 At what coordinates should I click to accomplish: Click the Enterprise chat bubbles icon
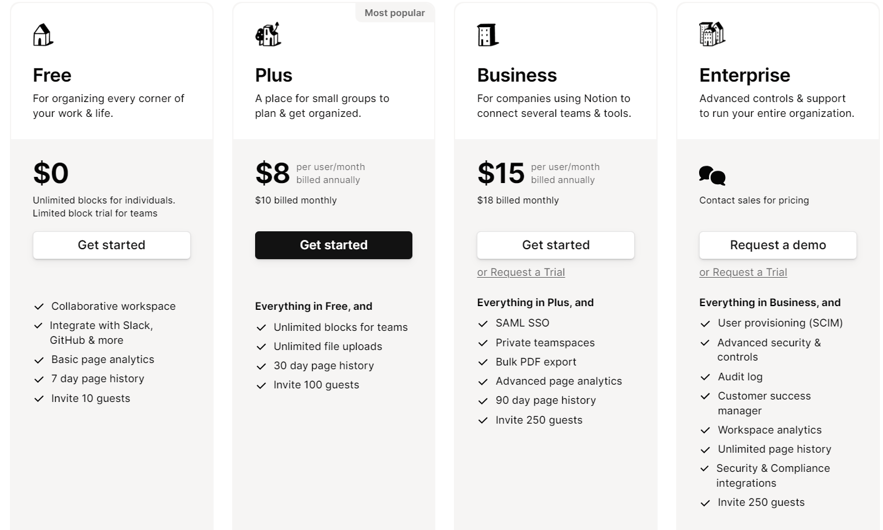[x=712, y=176]
